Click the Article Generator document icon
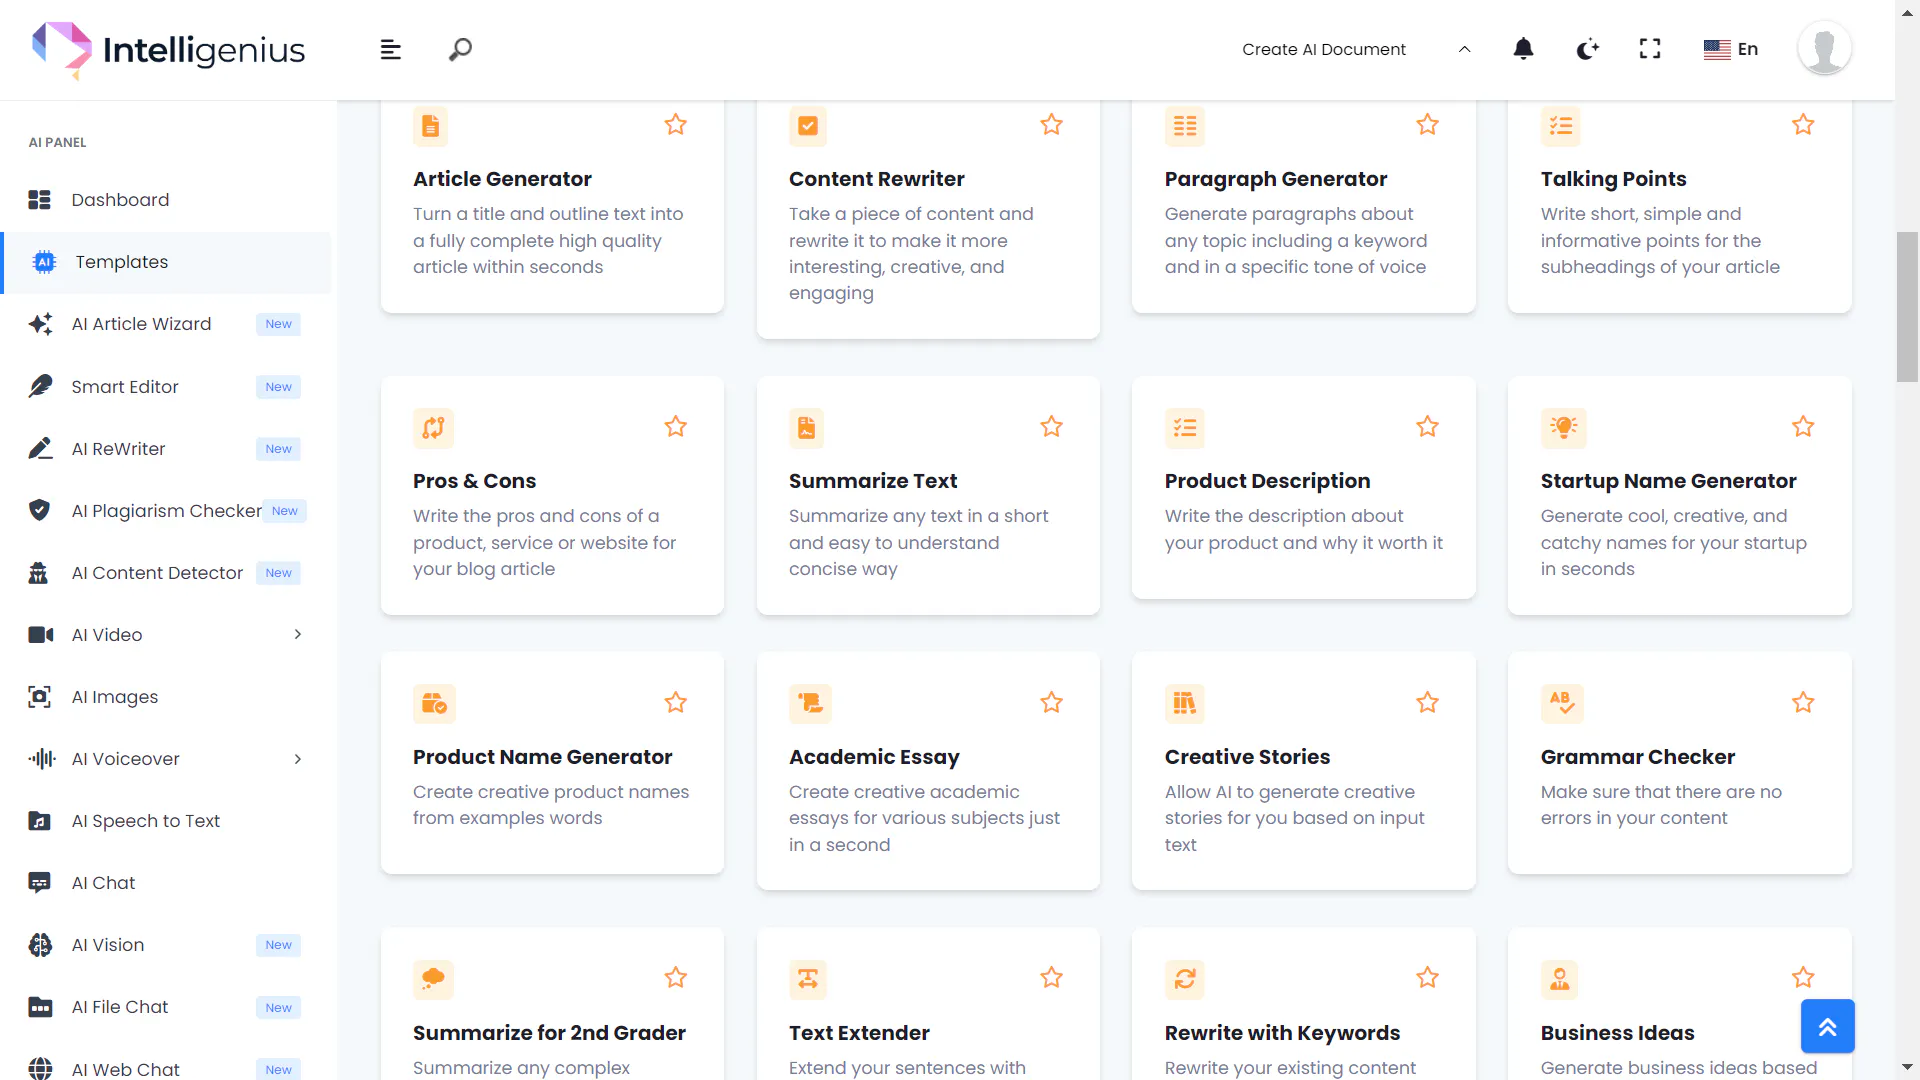1920x1080 pixels. coord(430,126)
